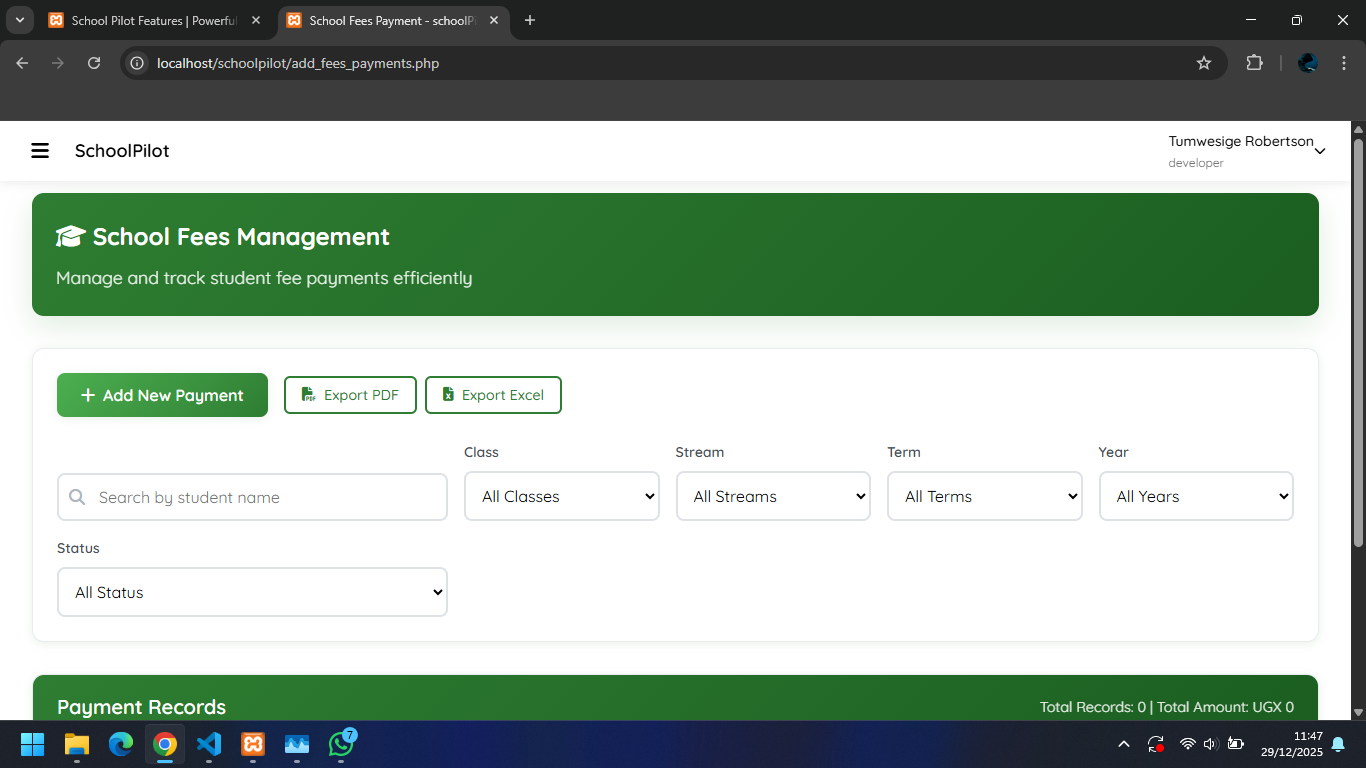Reload the Fees Payment page
The height and width of the screenshot is (768, 1366).
[x=94, y=62]
